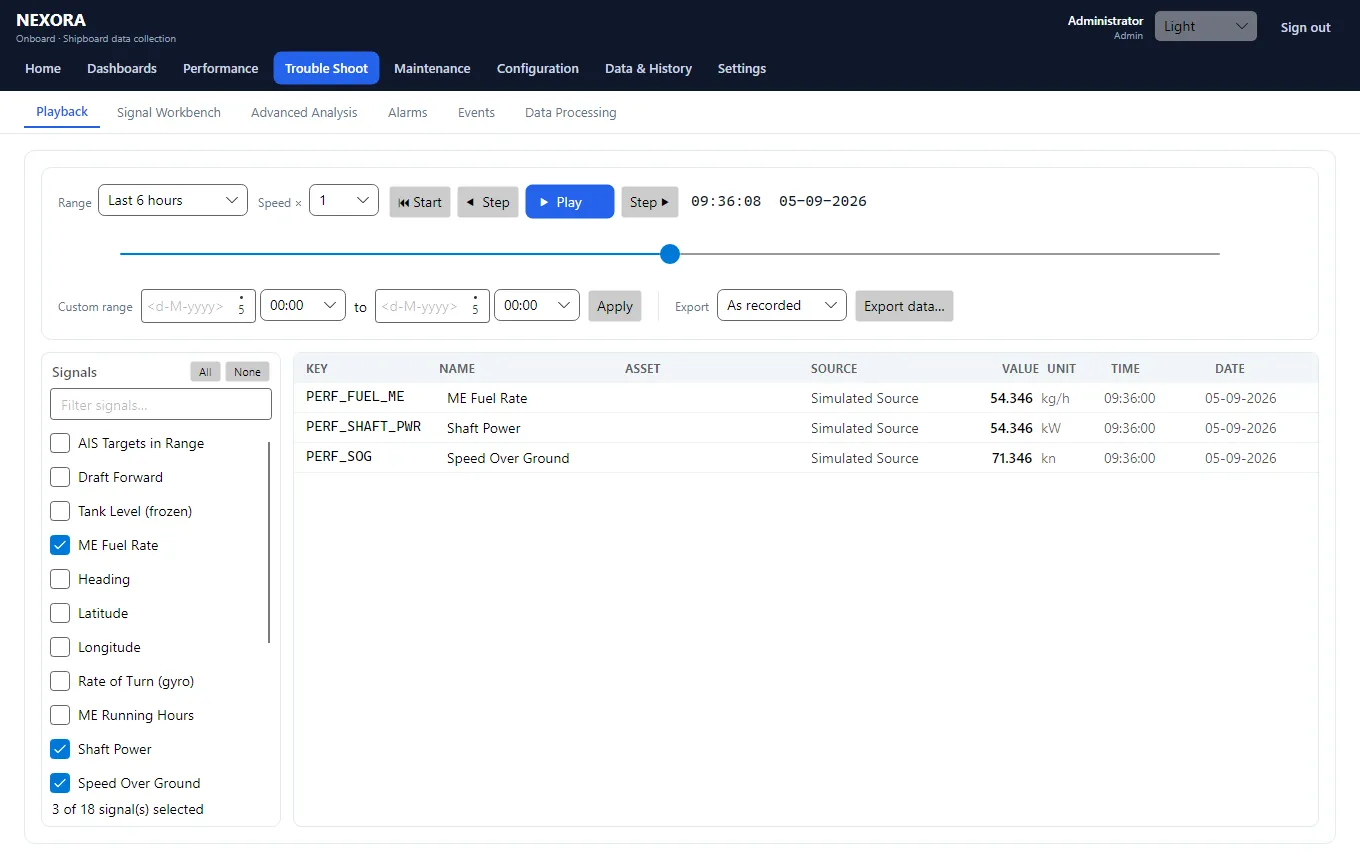
Task: Select the Trouble Shoot menu
Action: pyautogui.click(x=326, y=68)
